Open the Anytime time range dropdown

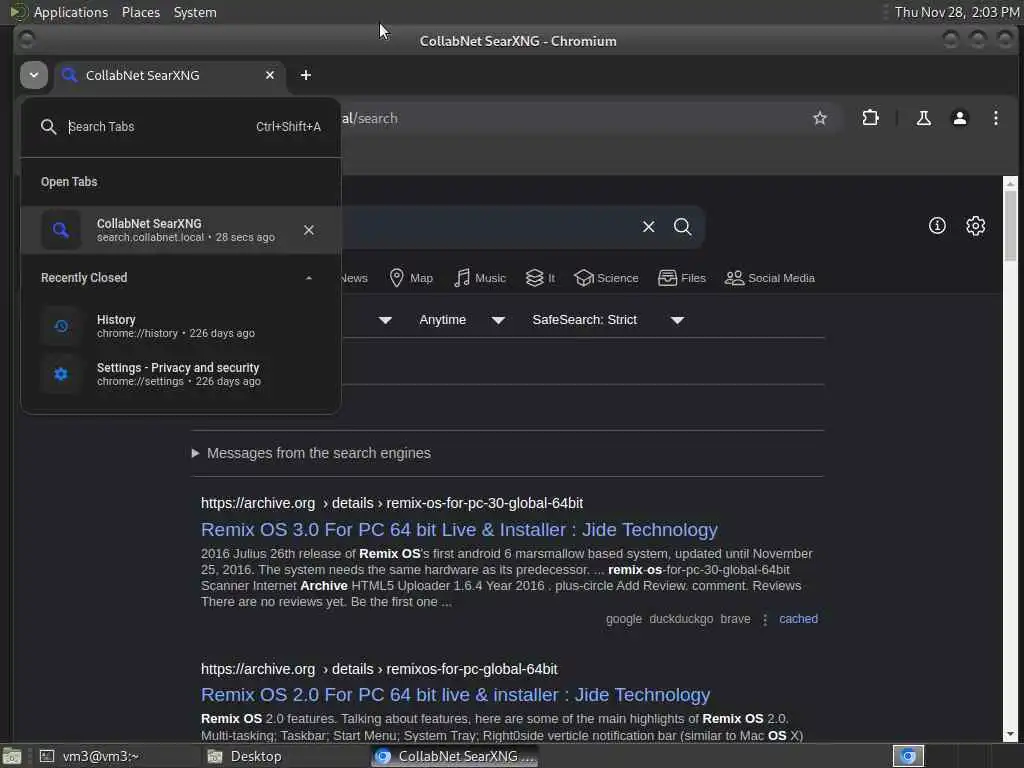tap(462, 320)
